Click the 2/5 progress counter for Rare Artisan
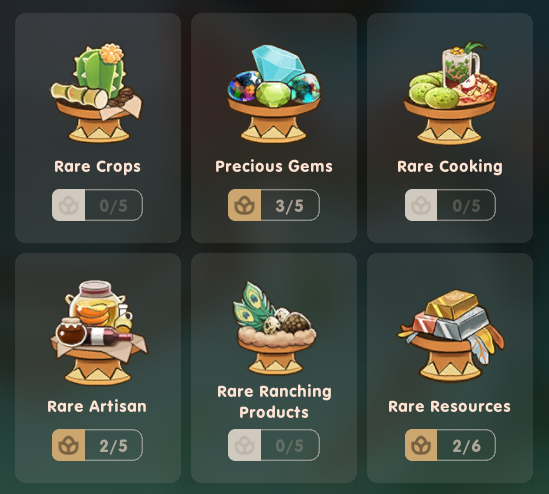The width and height of the screenshot is (549, 494). coord(113,446)
